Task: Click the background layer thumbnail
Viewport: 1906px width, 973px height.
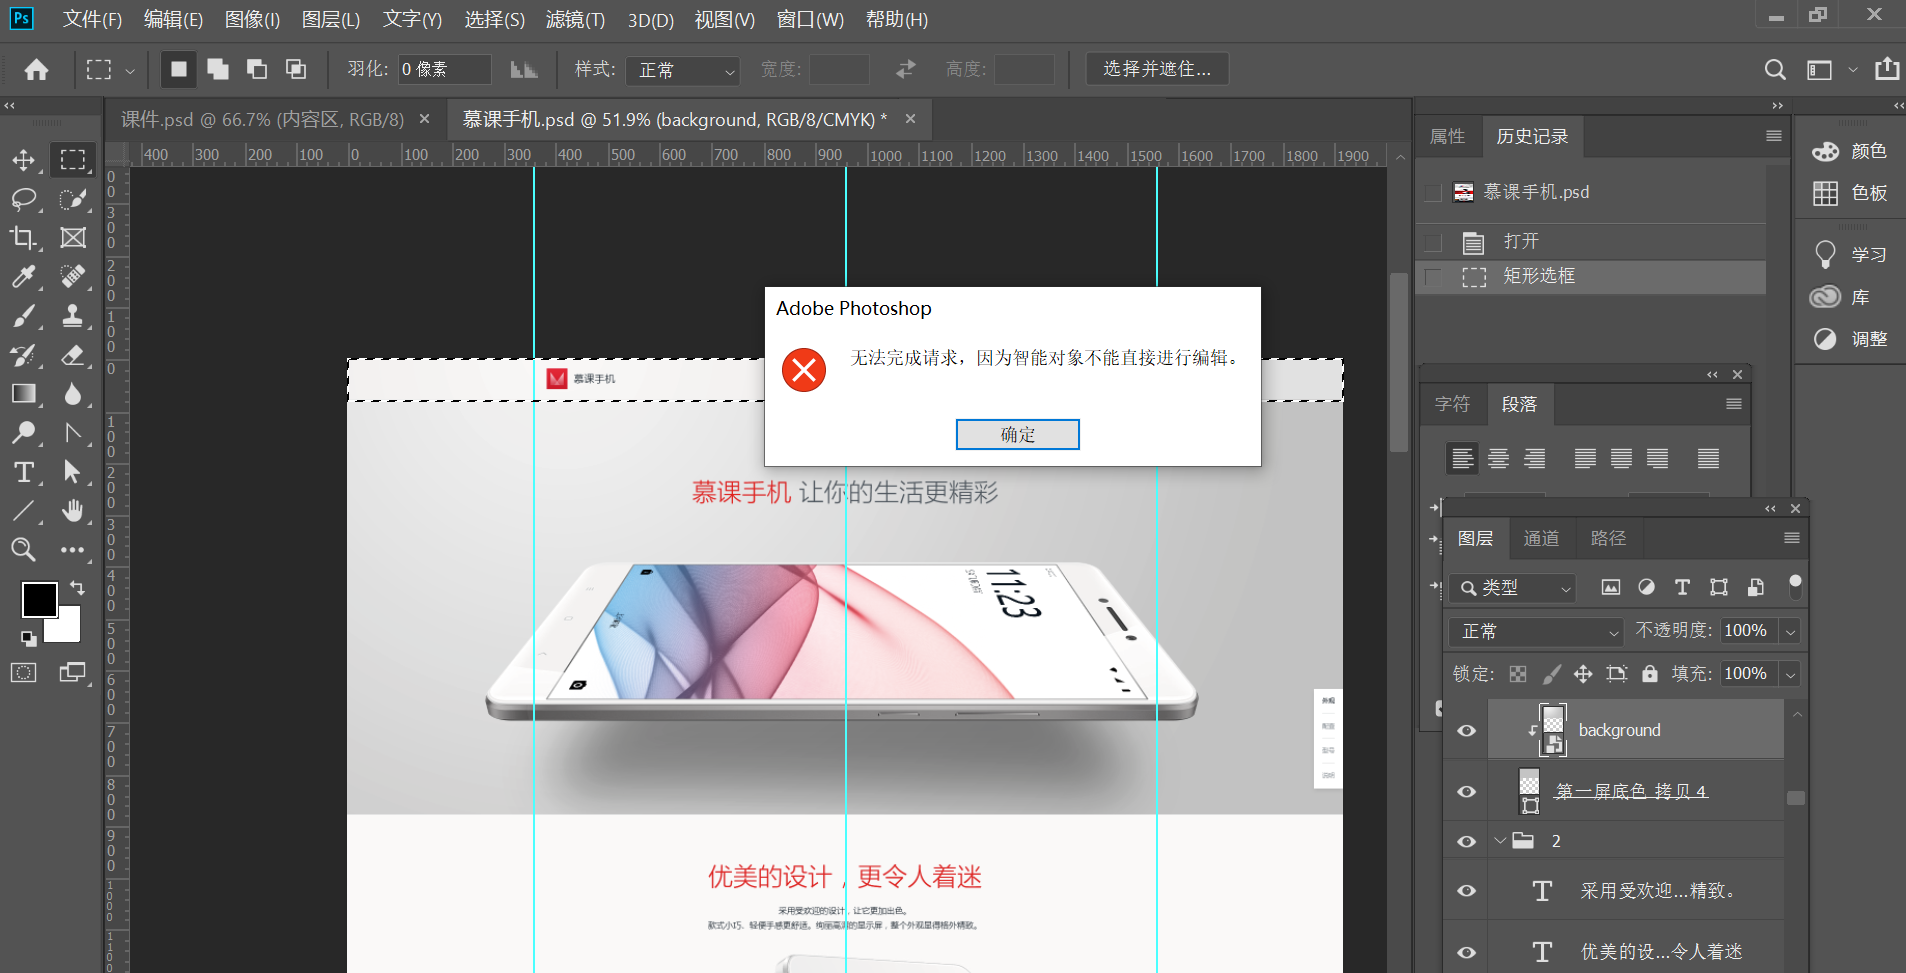Action: click(x=1552, y=730)
